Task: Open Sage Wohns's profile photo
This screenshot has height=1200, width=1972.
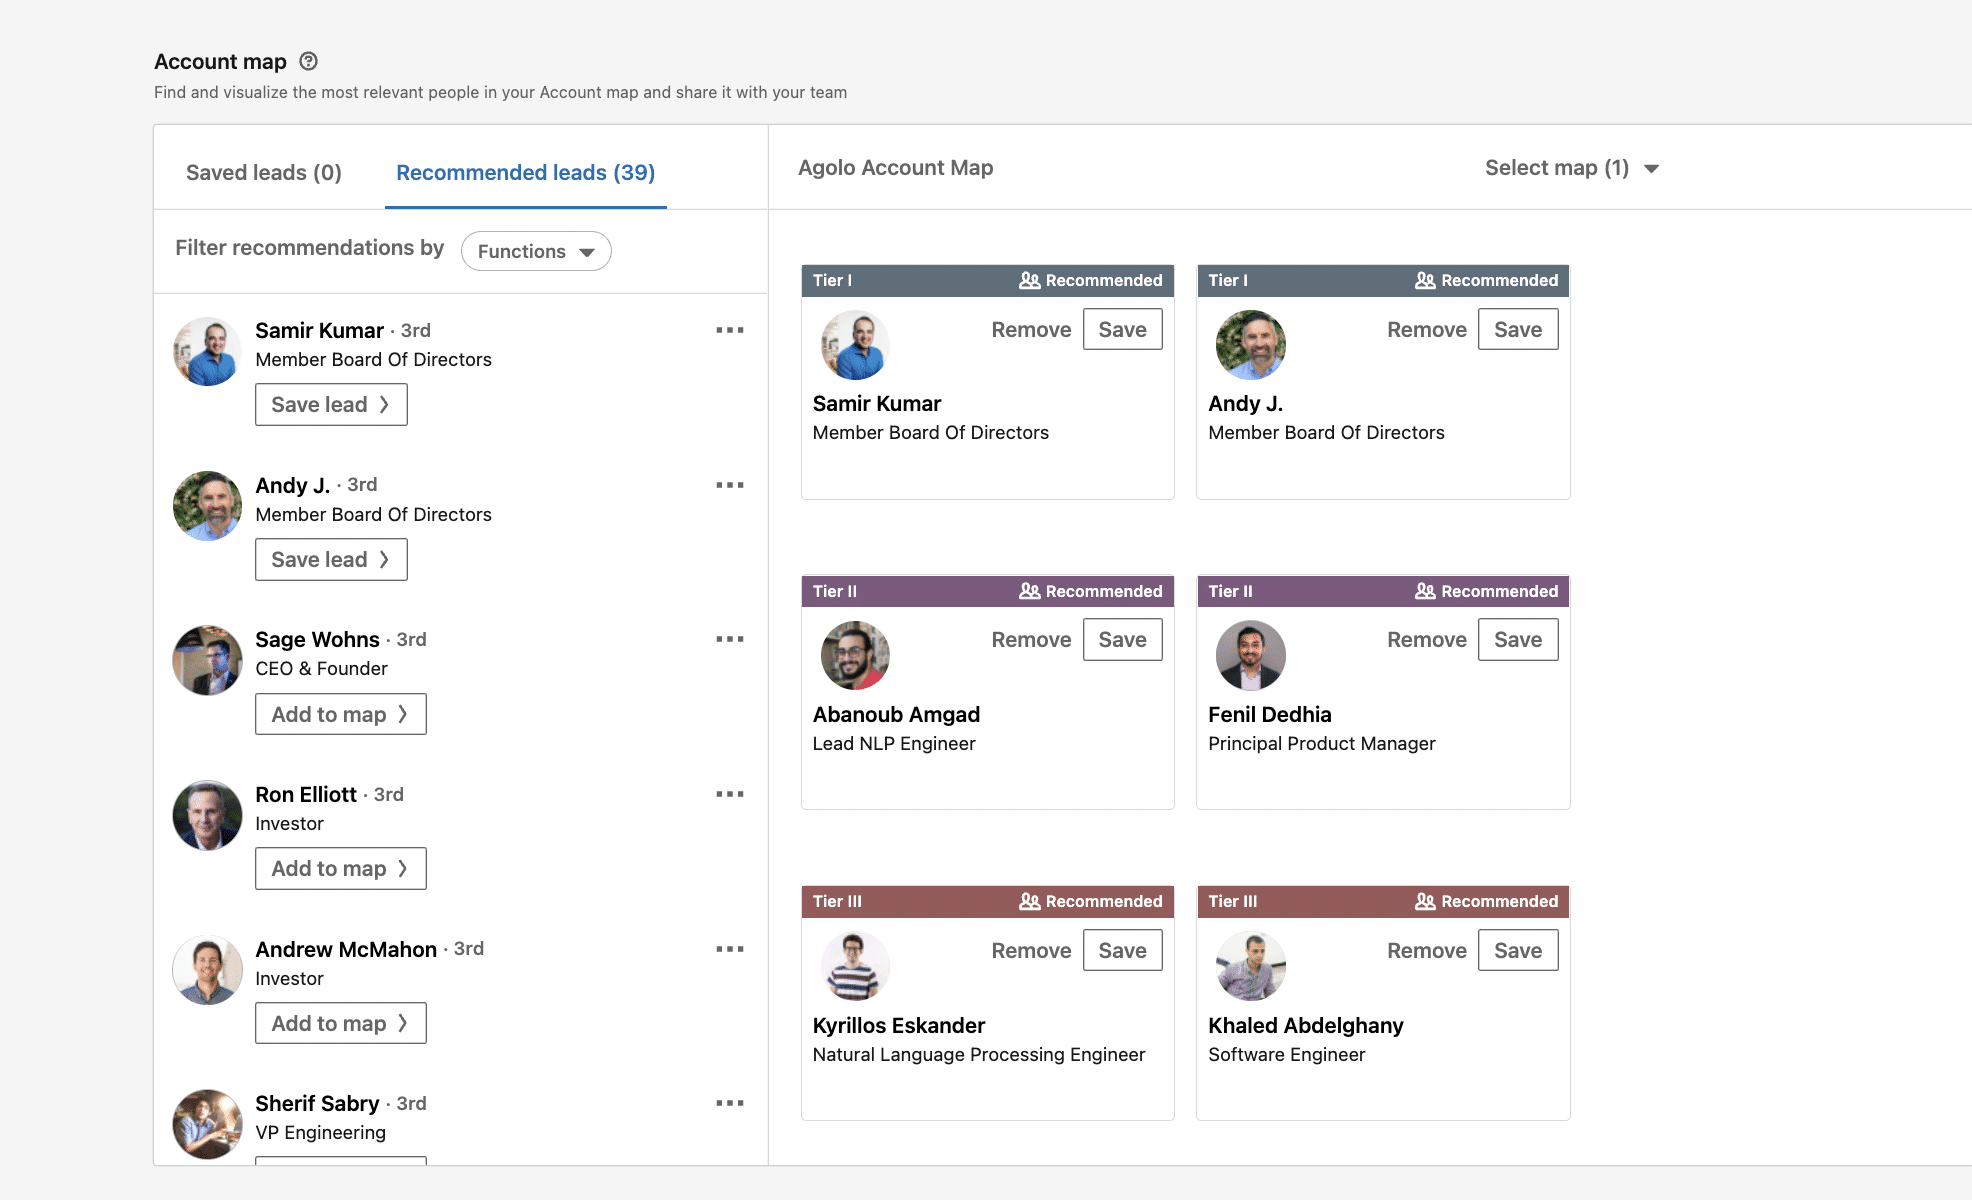Action: click(x=207, y=660)
